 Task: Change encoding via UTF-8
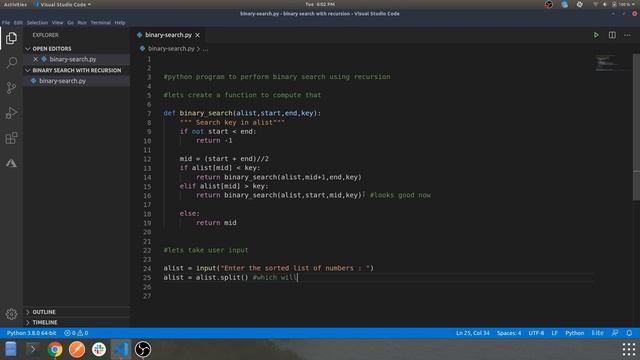click(x=536, y=333)
